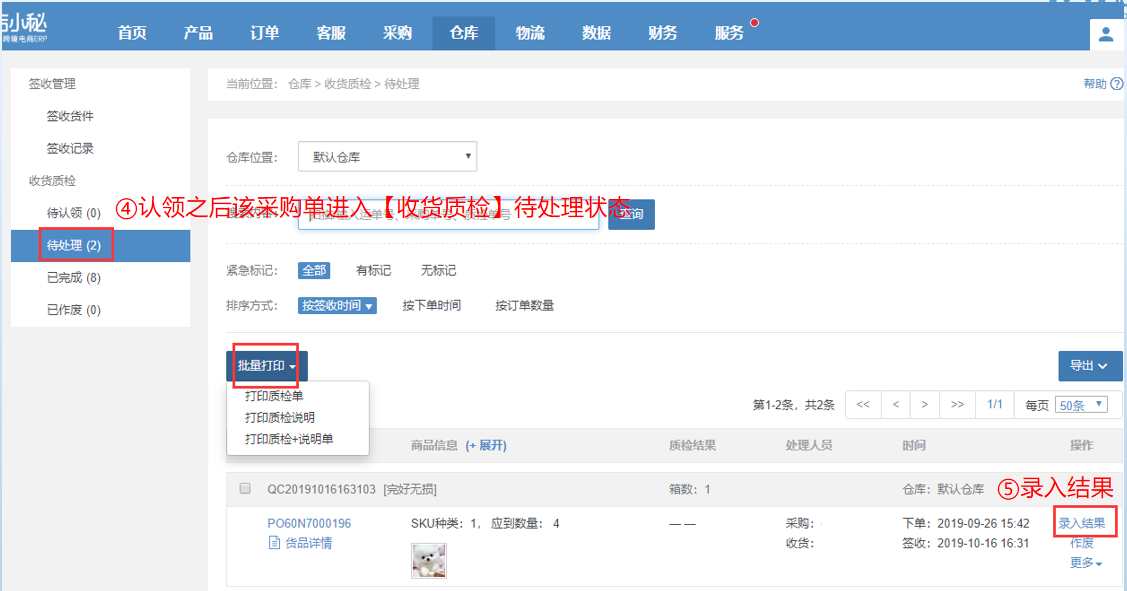Image resolution: width=1127 pixels, height=591 pixels.
Task: Open the 仓库位置 默认仓库 dropdown
Action: click(387, 156)
